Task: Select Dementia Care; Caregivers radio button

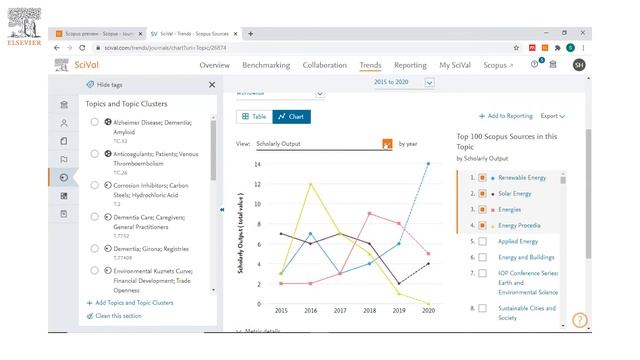Action: [94, 217]
